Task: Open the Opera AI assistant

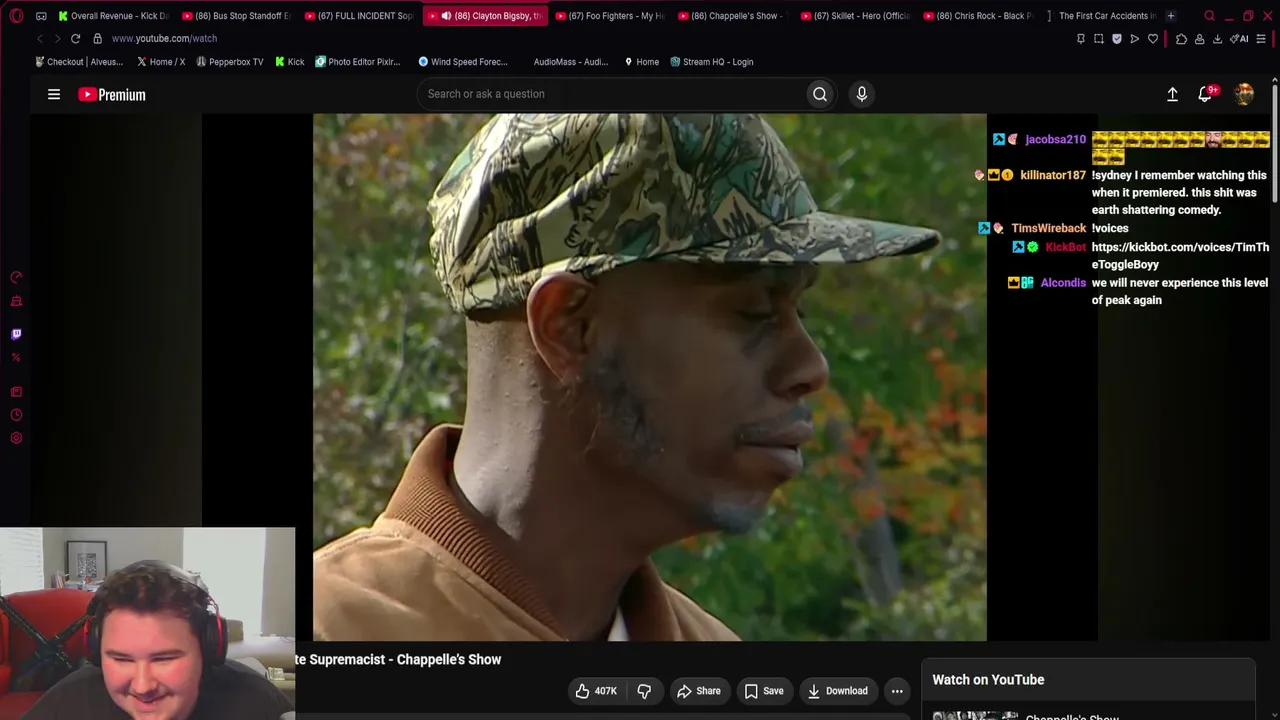Action: [1239, 39]
